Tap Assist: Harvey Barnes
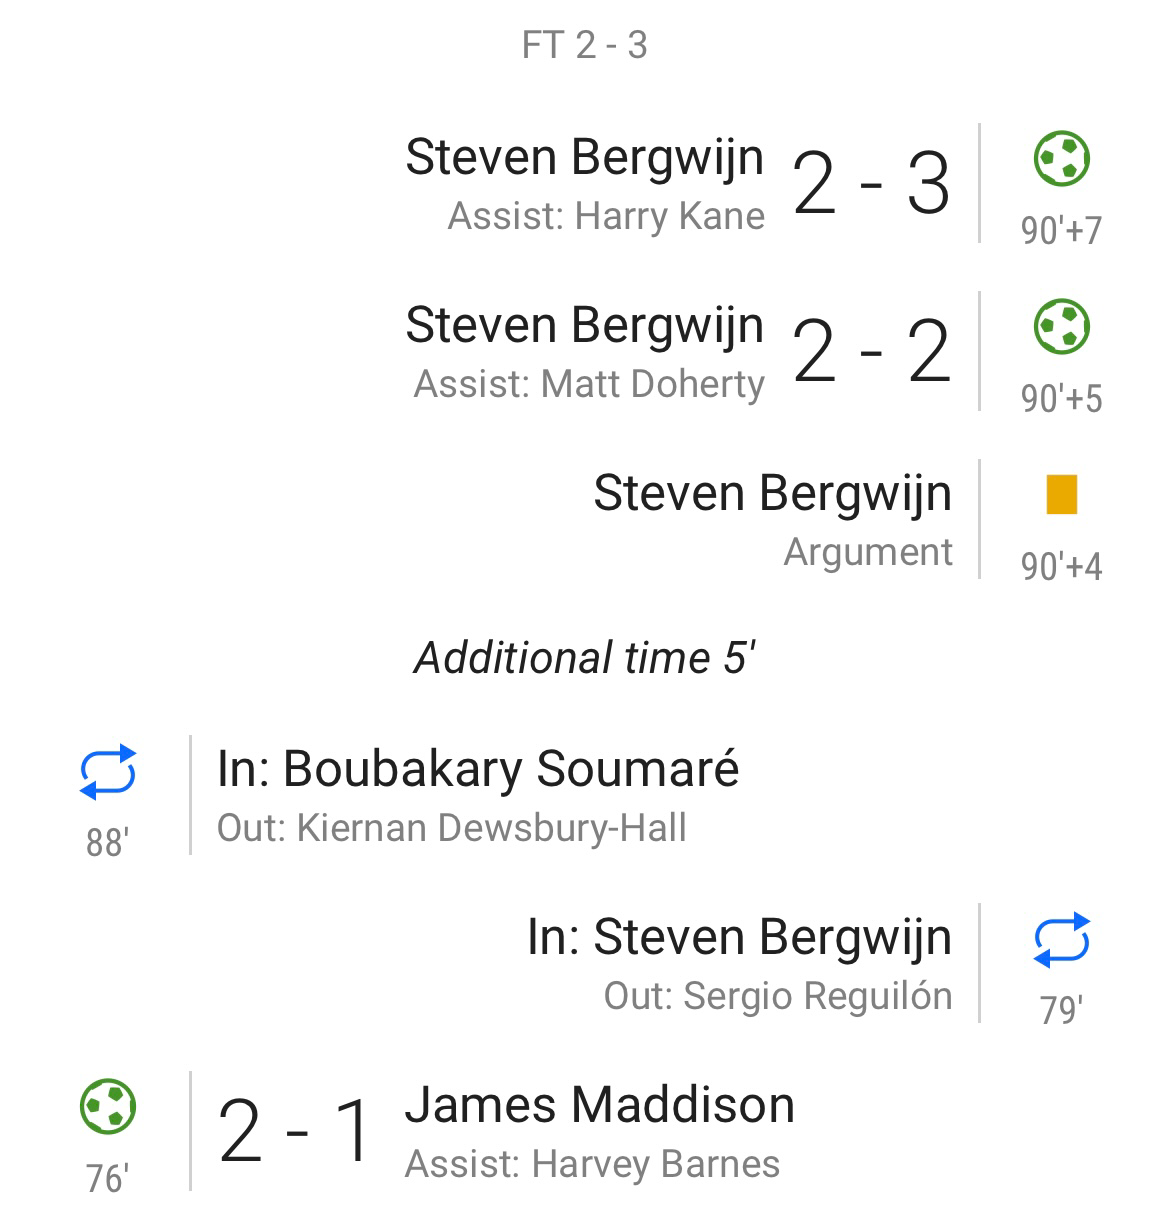The width and height of the screenshot is (1170, 1229). [592, 1164]
